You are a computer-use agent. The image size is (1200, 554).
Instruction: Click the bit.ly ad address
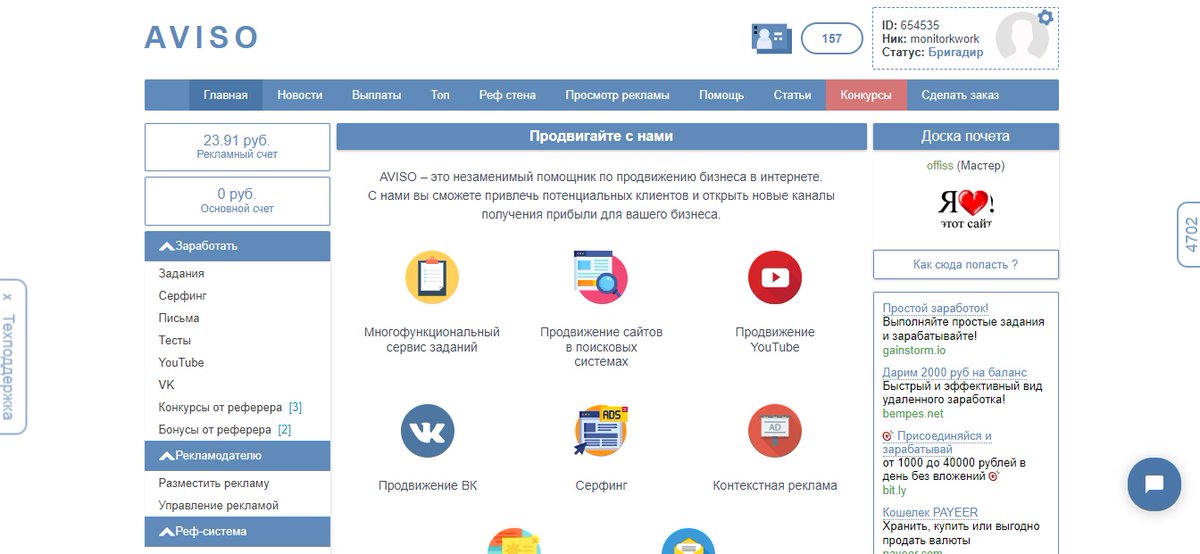894,491
